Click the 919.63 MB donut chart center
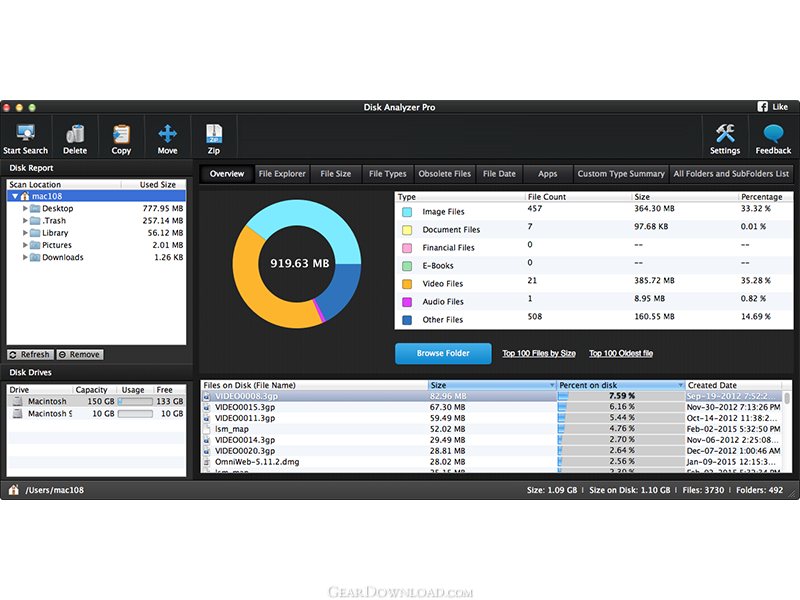 (x=299, y=263)
